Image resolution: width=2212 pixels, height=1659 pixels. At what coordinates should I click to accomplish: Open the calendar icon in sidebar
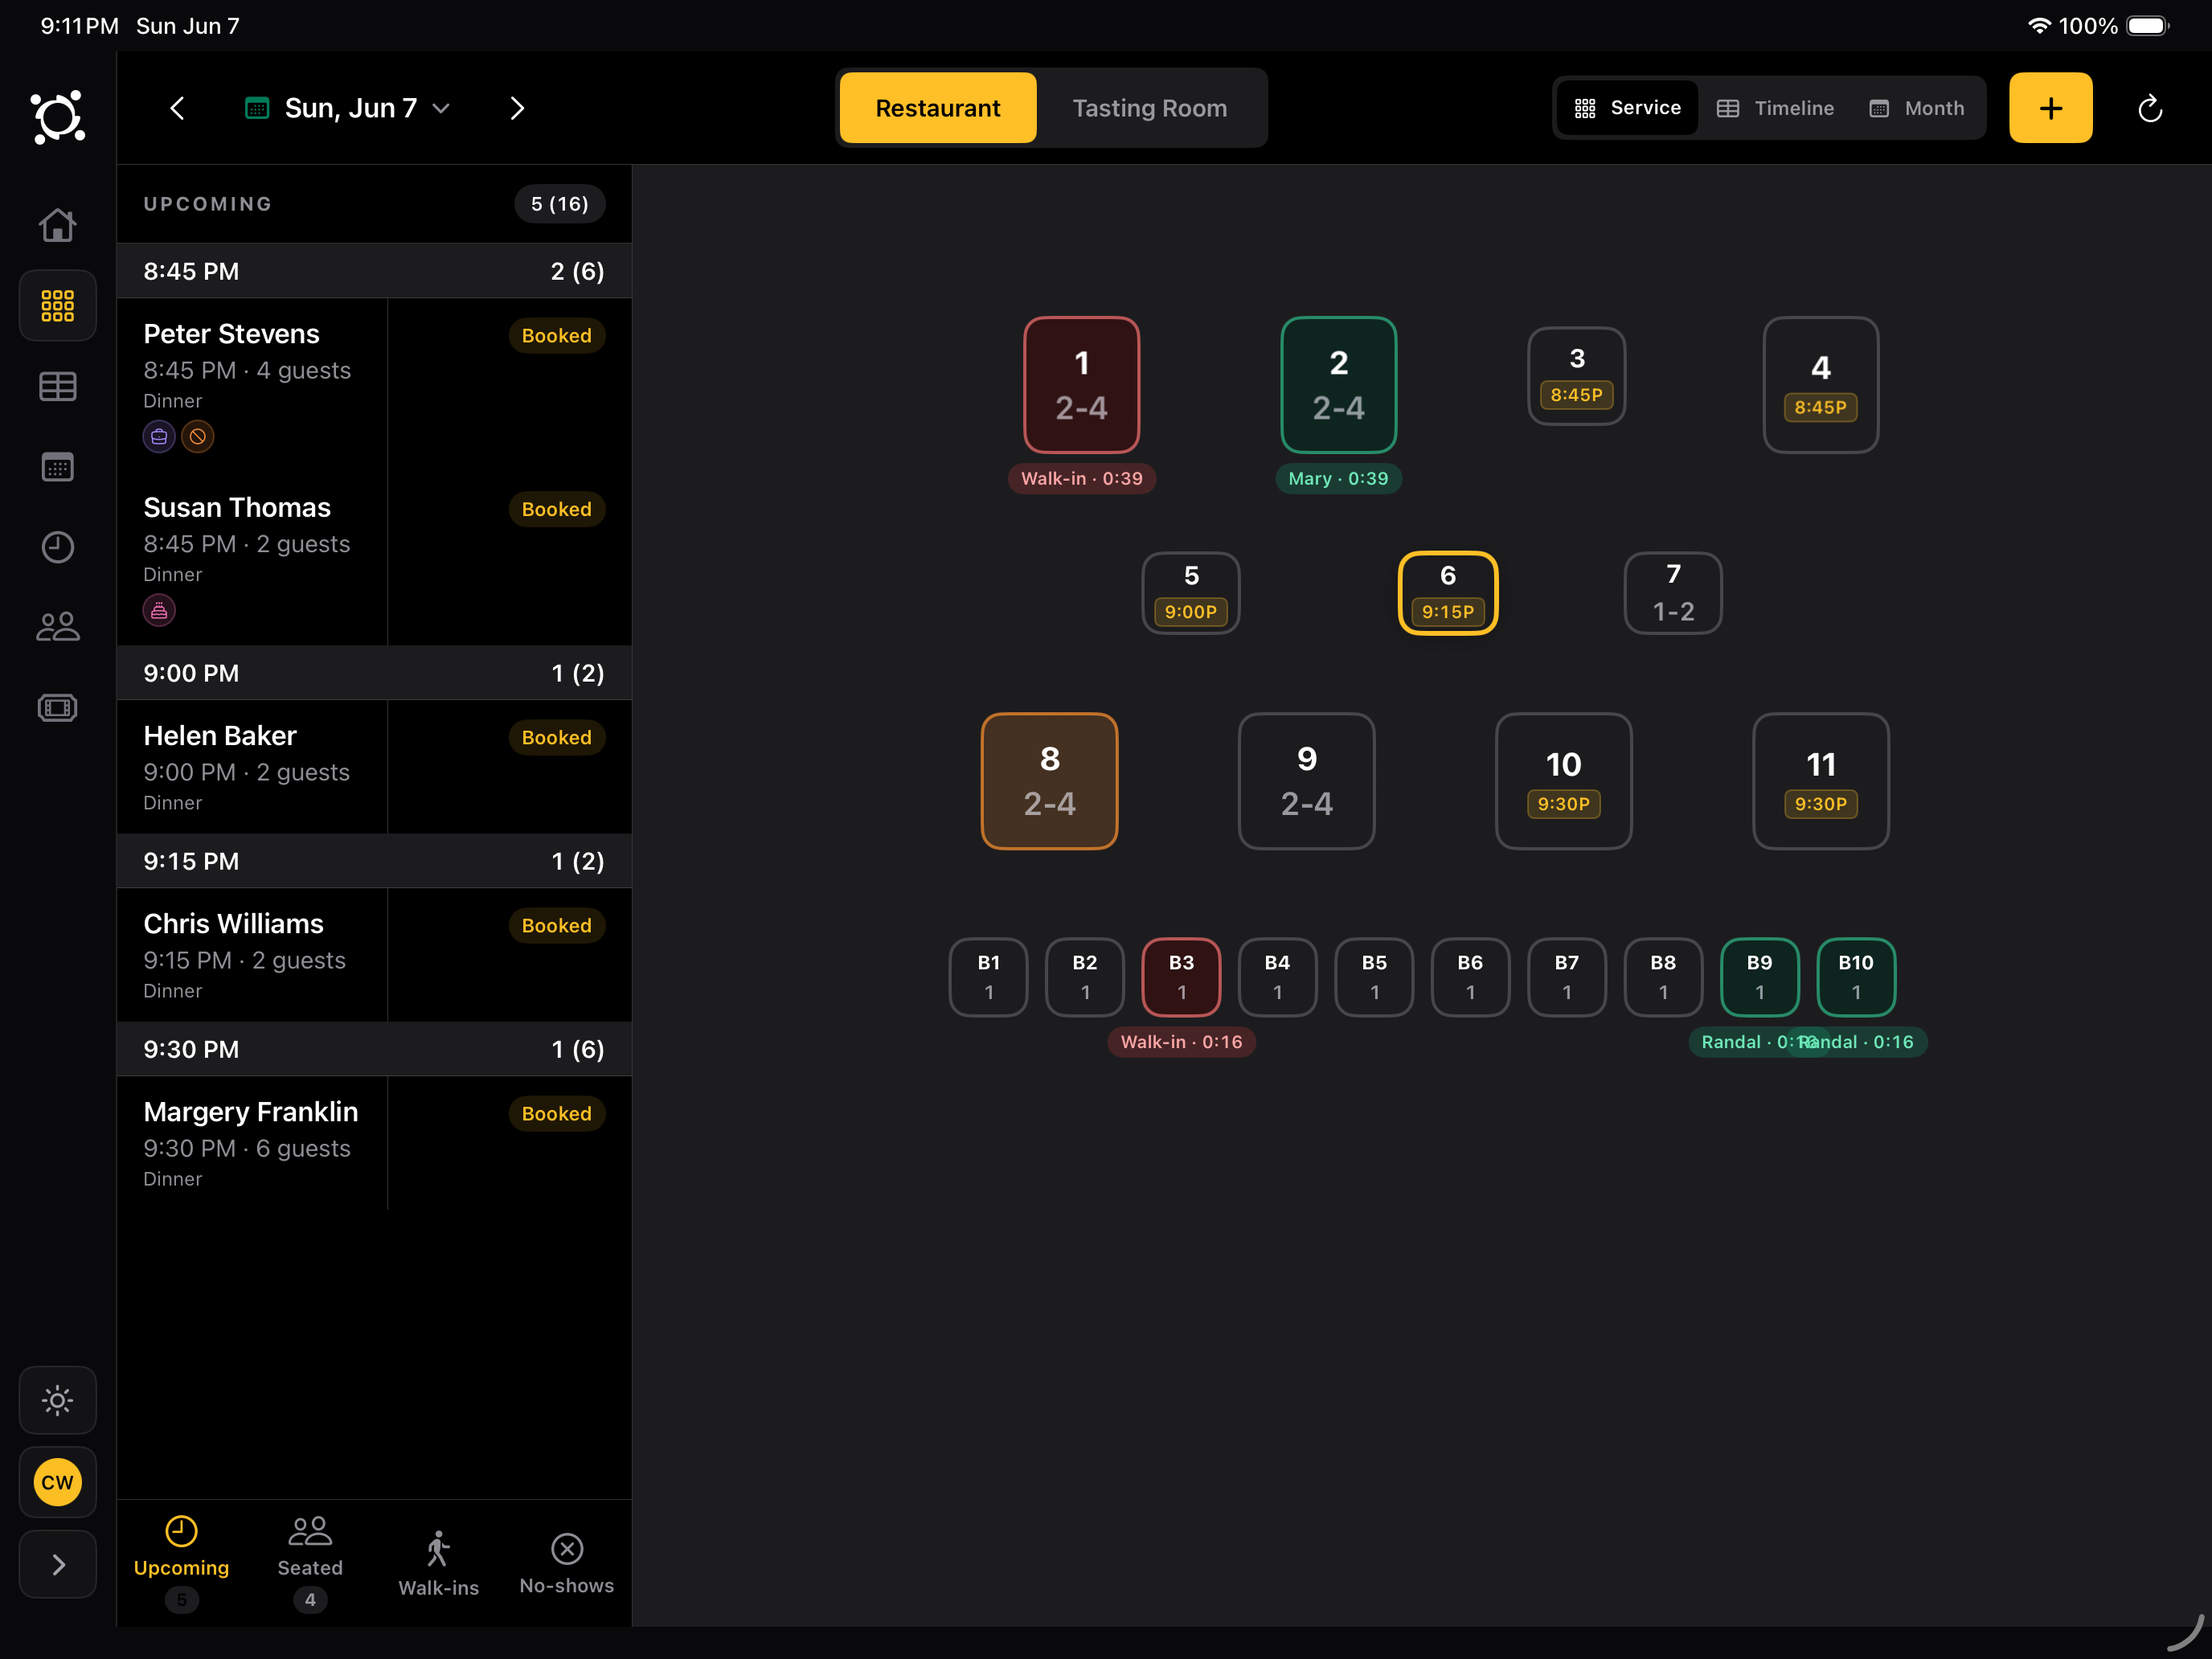point(57,467)
